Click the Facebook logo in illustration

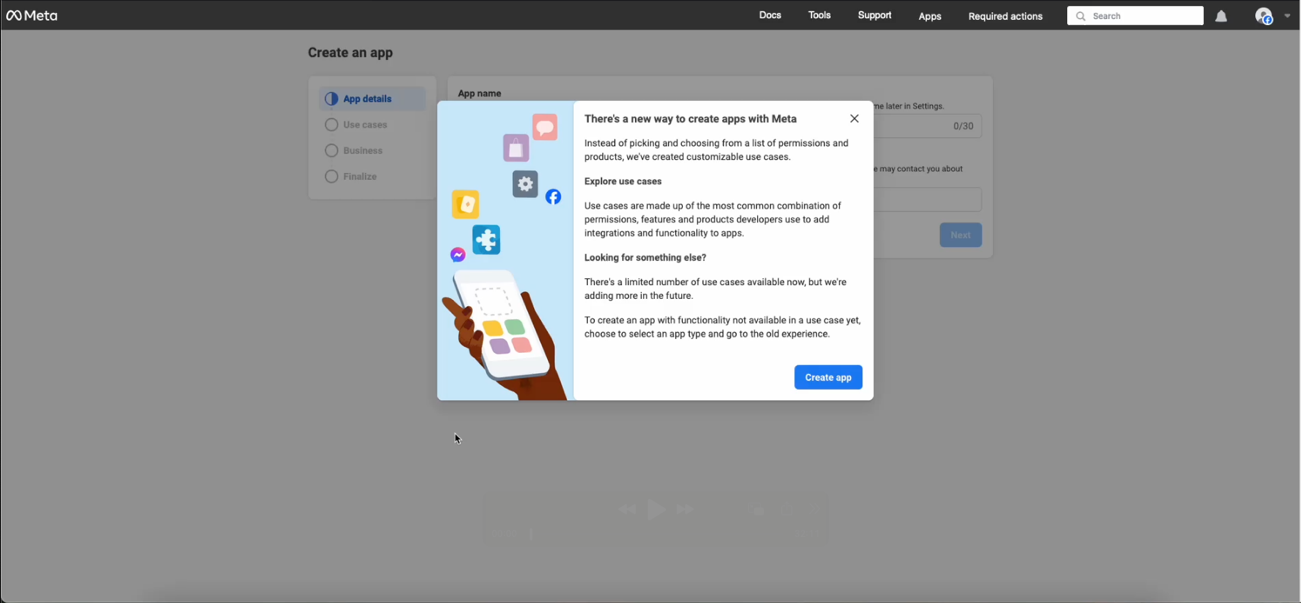coord(553,197)
